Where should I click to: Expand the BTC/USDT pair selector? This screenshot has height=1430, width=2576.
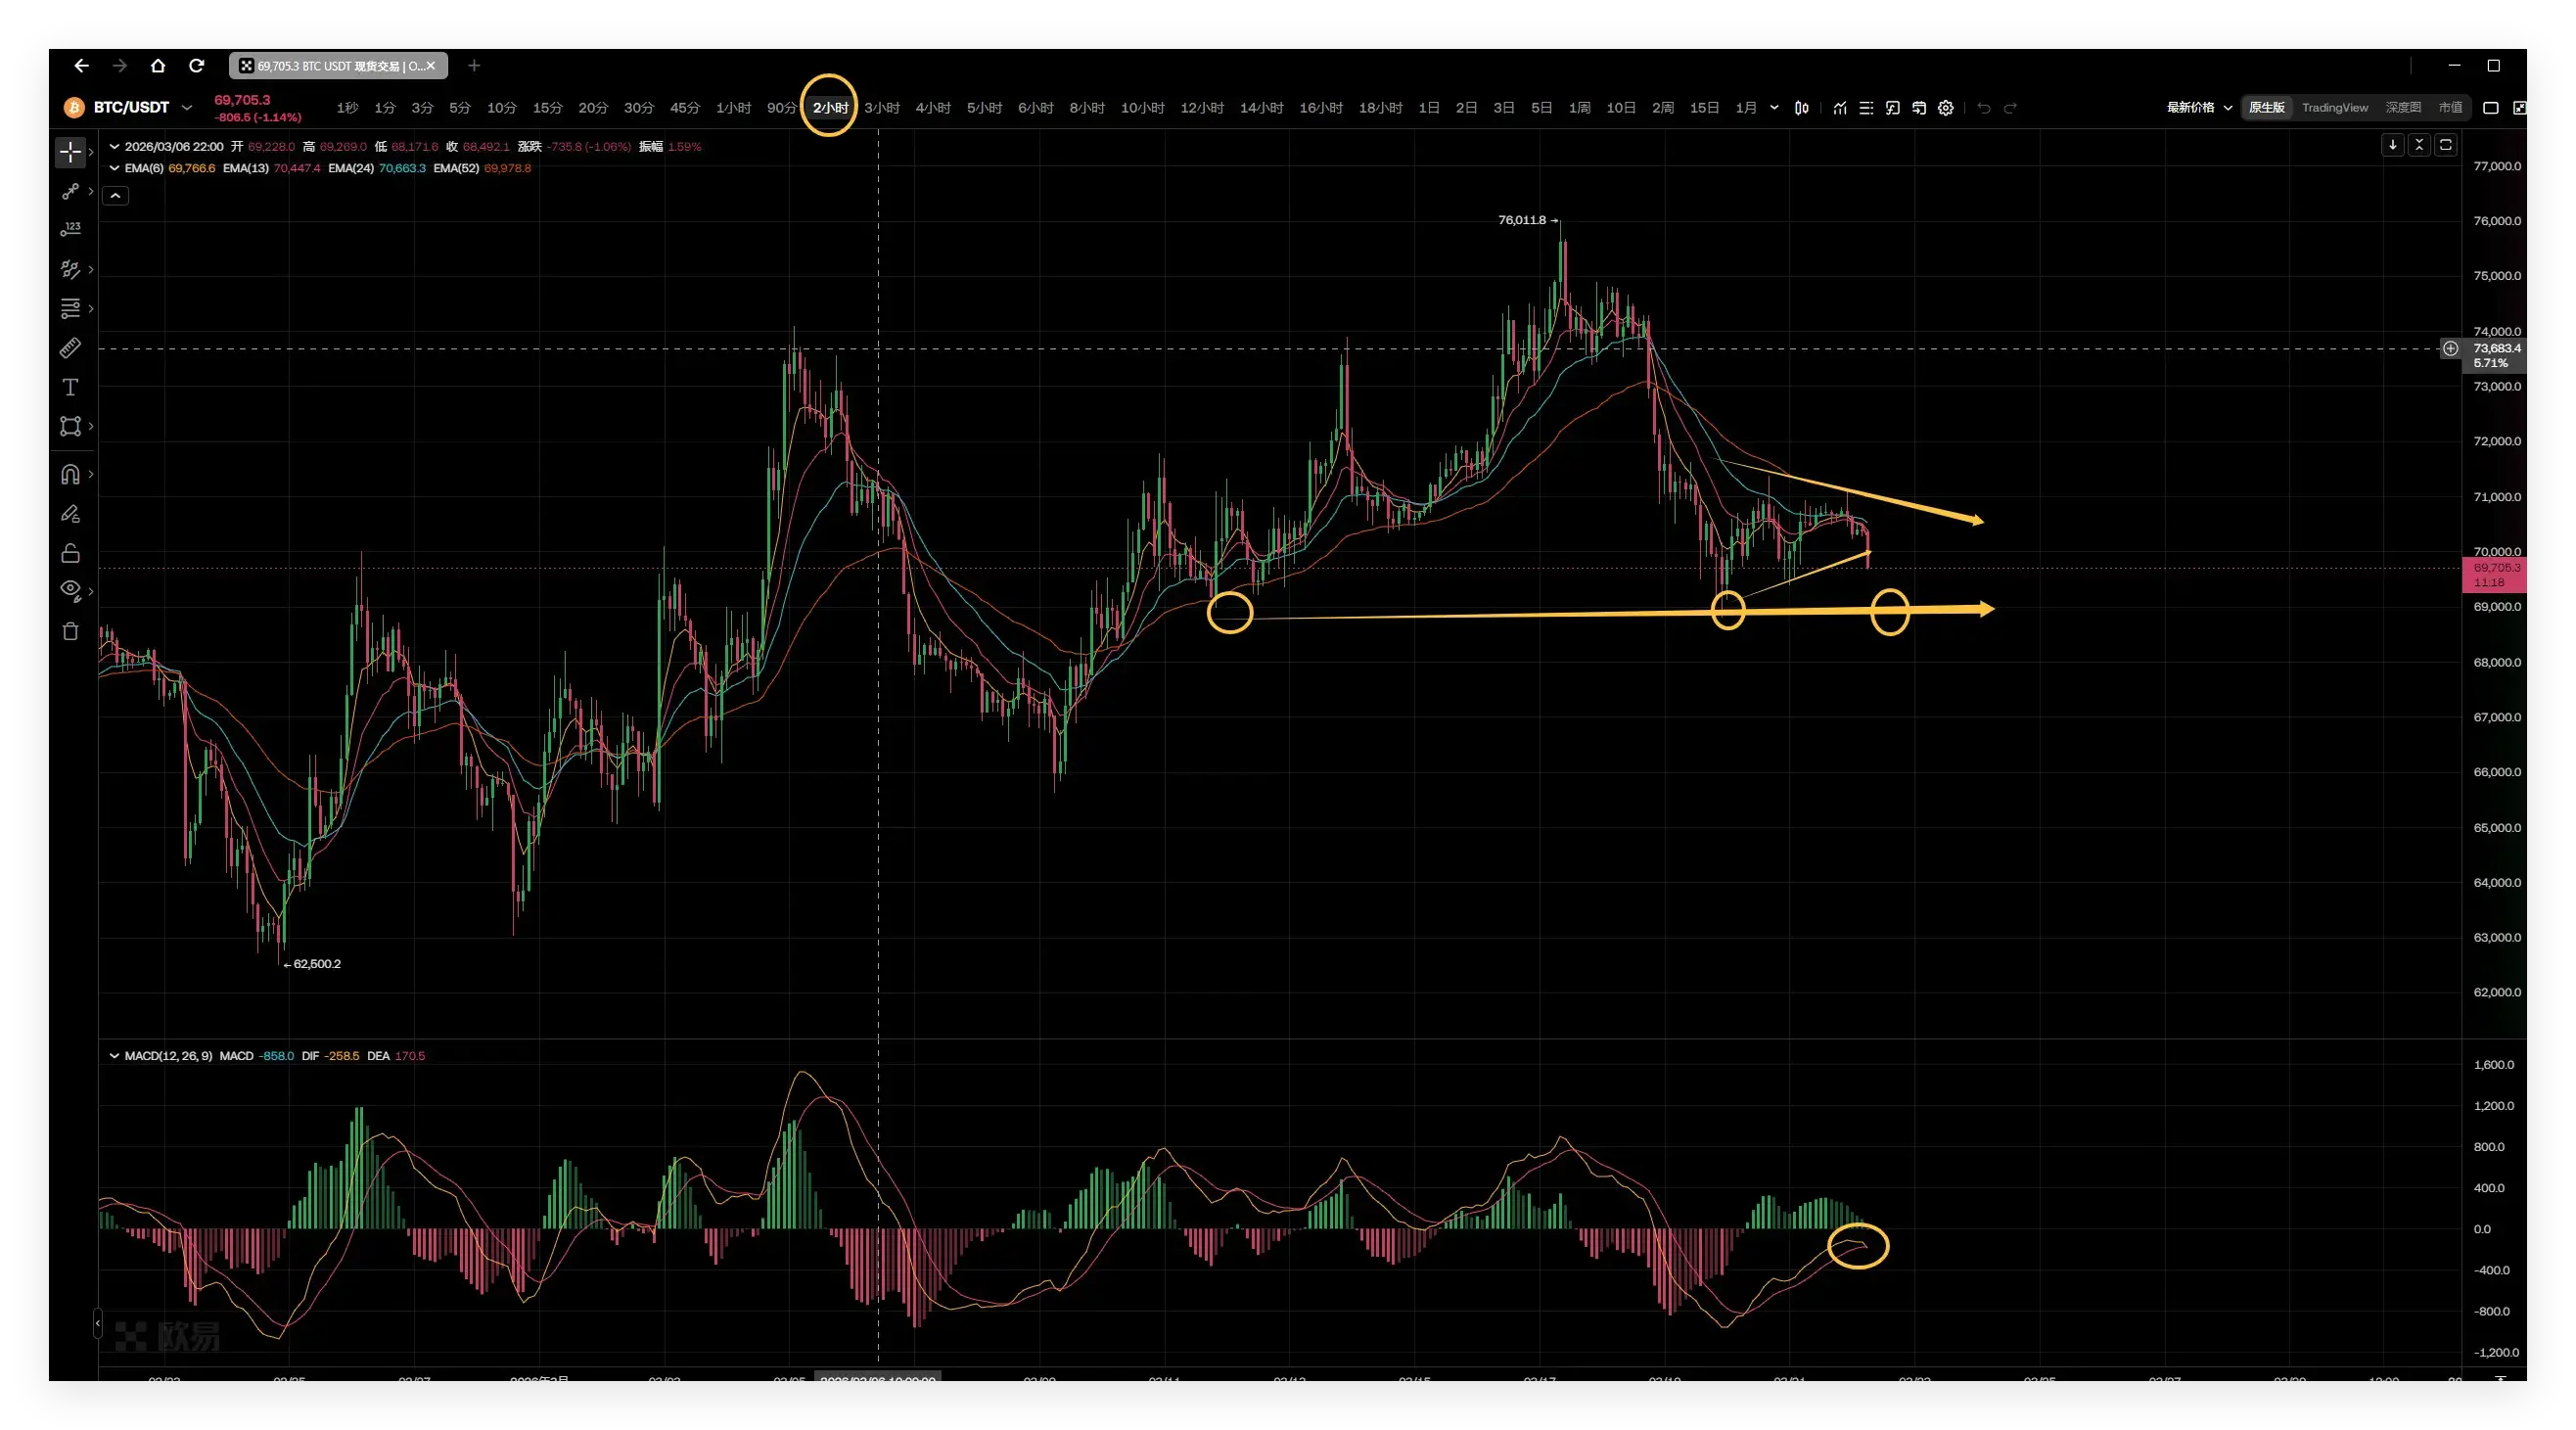(x=186, y=107)
